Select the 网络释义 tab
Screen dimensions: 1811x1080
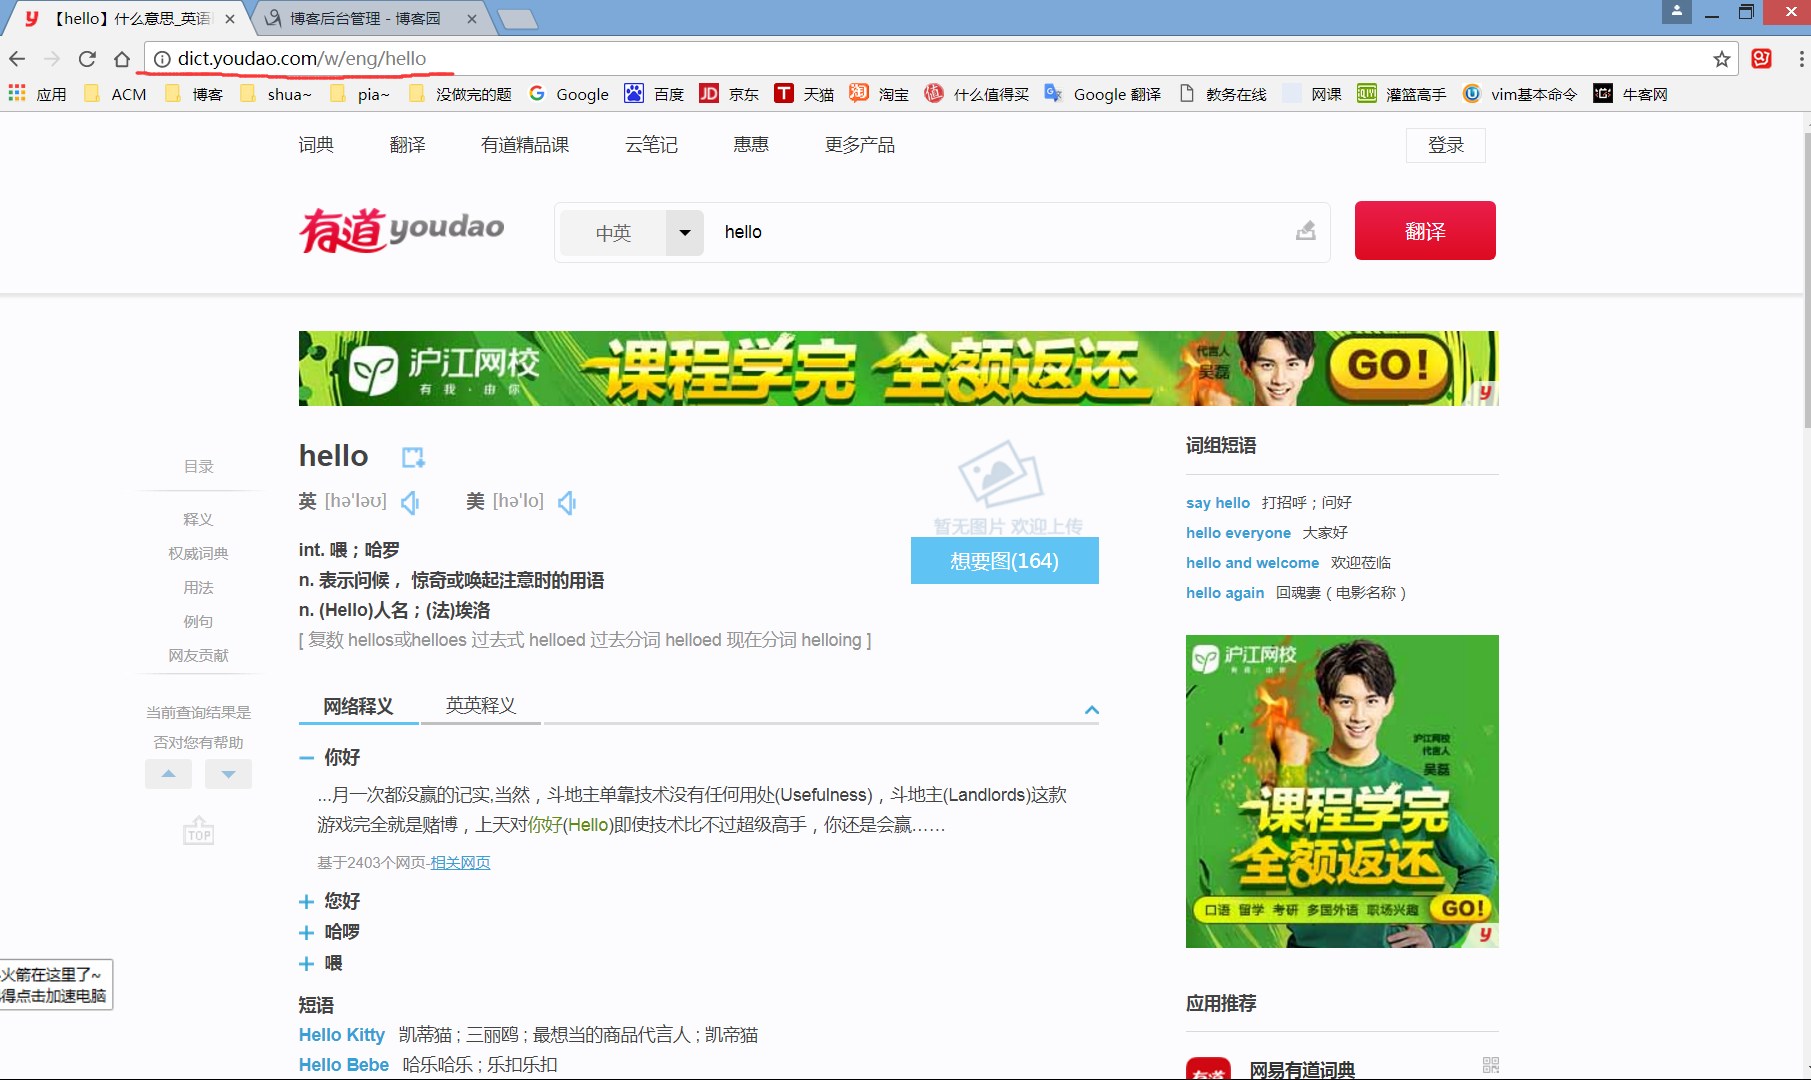(358, 706)
